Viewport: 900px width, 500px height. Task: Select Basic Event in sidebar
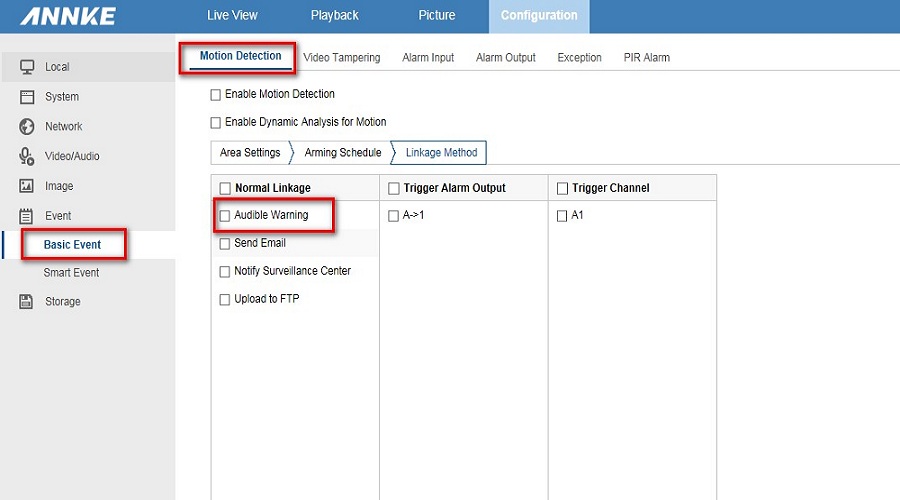click(x=72, y=245)
